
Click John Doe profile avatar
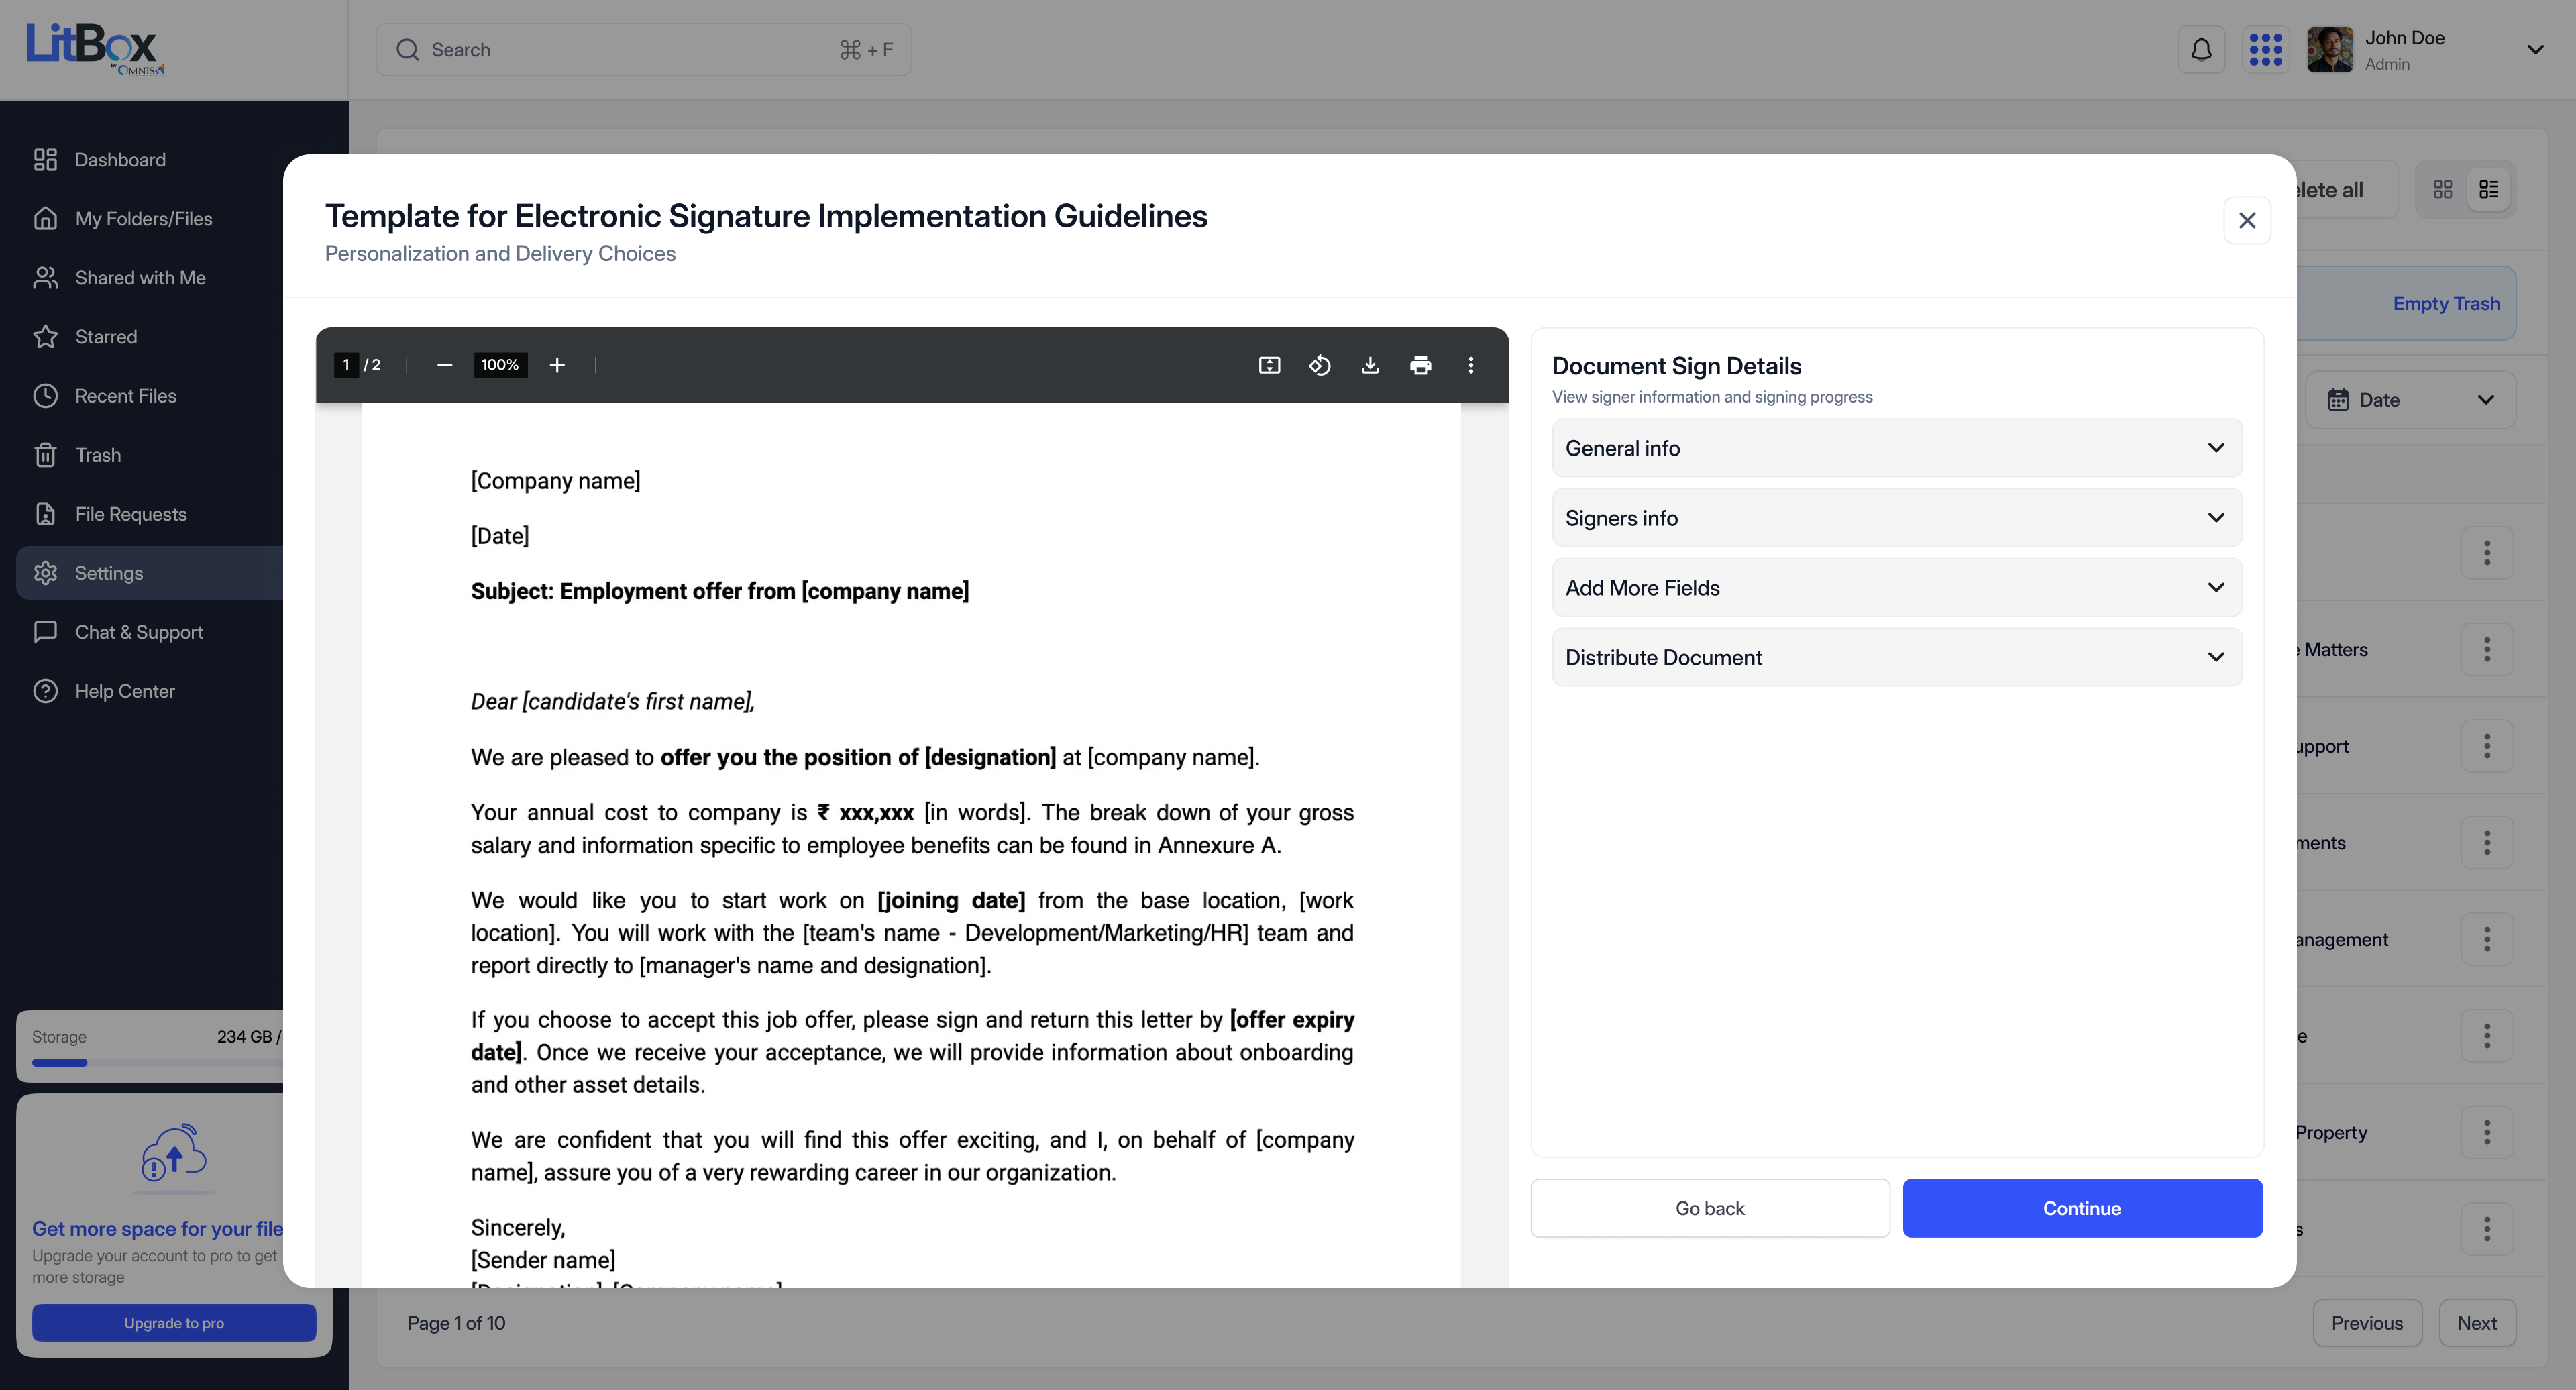point(2329,50)
